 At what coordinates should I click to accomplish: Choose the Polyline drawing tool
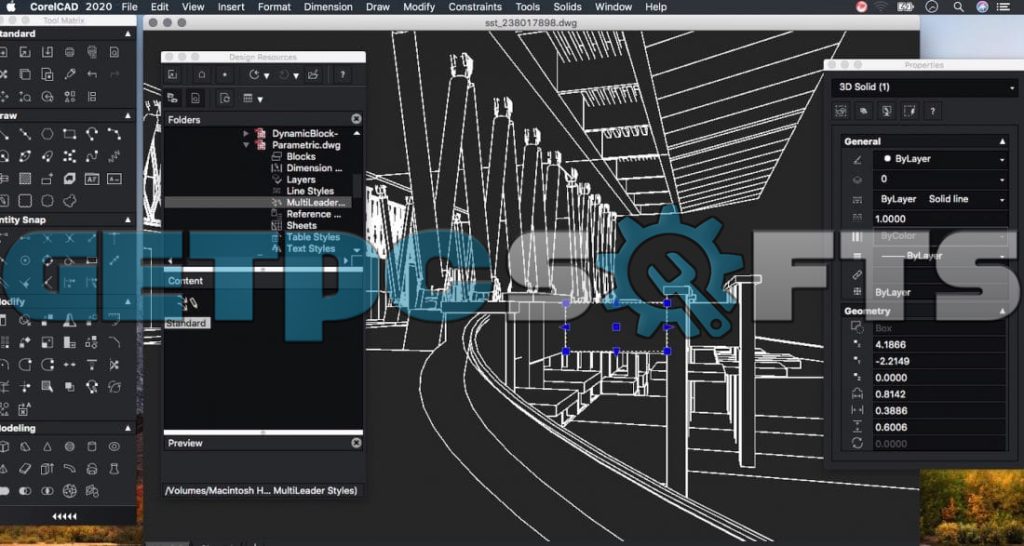click(x=114, y=135)
